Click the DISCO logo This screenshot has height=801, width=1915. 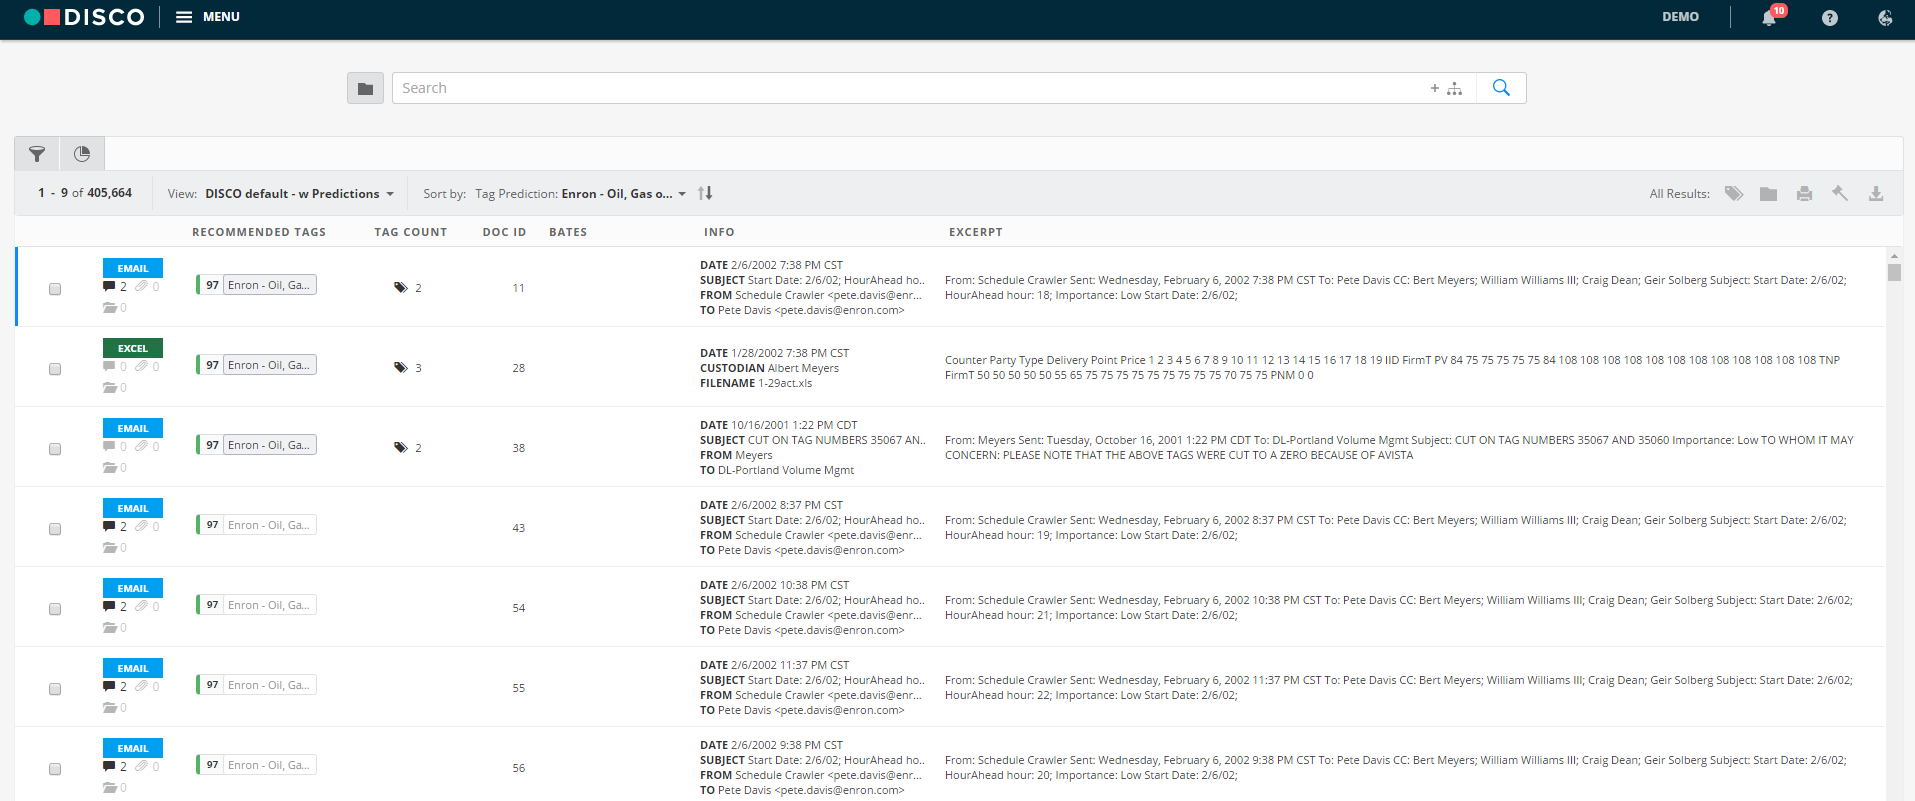tap(84, 17)
